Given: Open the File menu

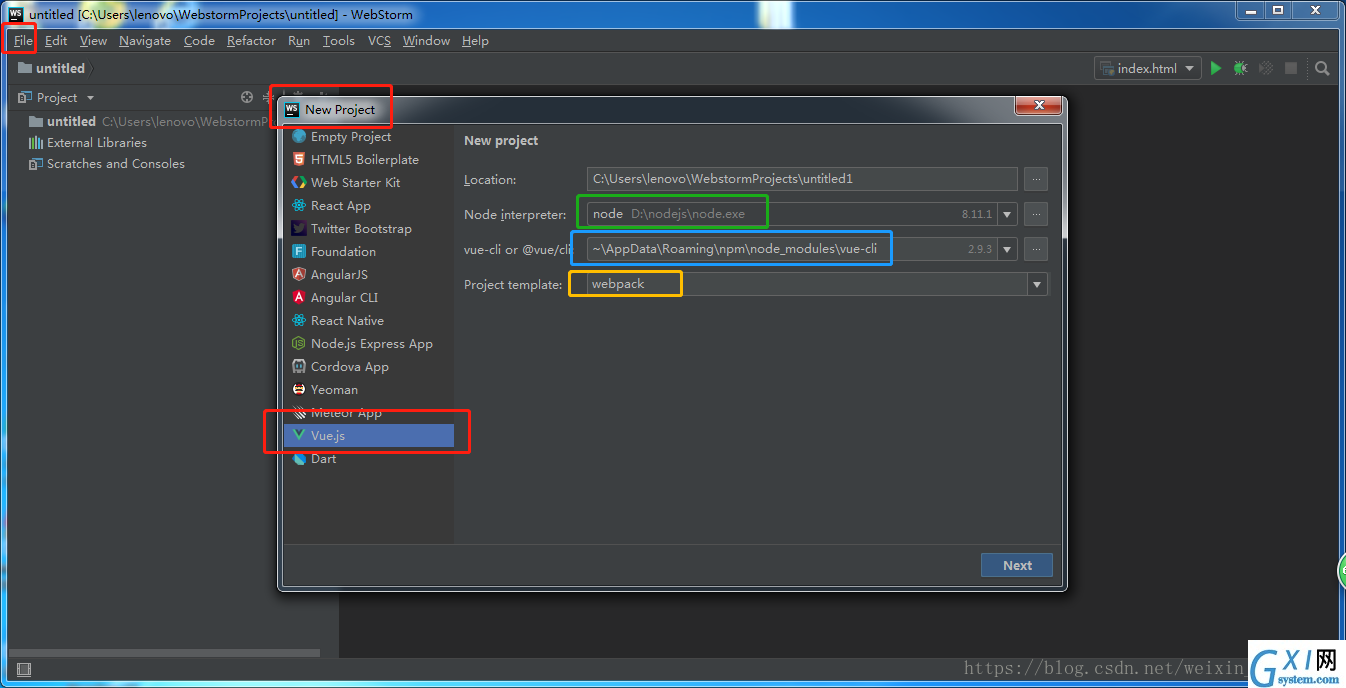Looking at the screenshot, I should pos(23,41).
